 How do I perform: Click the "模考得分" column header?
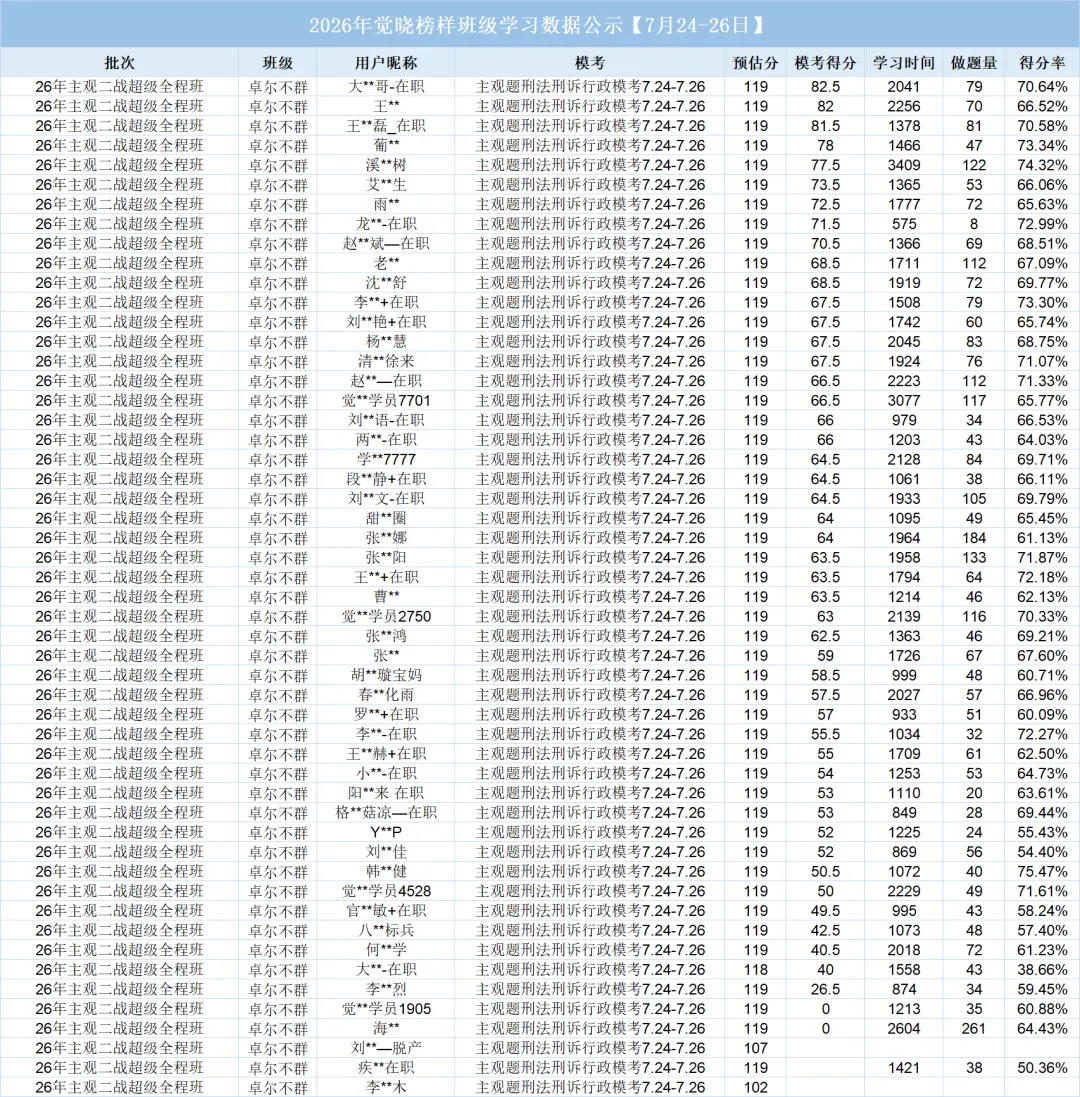coord(825,63)
